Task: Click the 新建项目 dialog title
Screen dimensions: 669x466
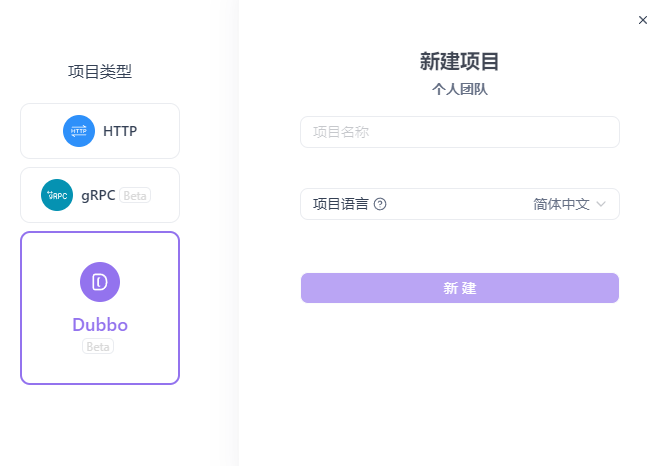Action: 460,61
